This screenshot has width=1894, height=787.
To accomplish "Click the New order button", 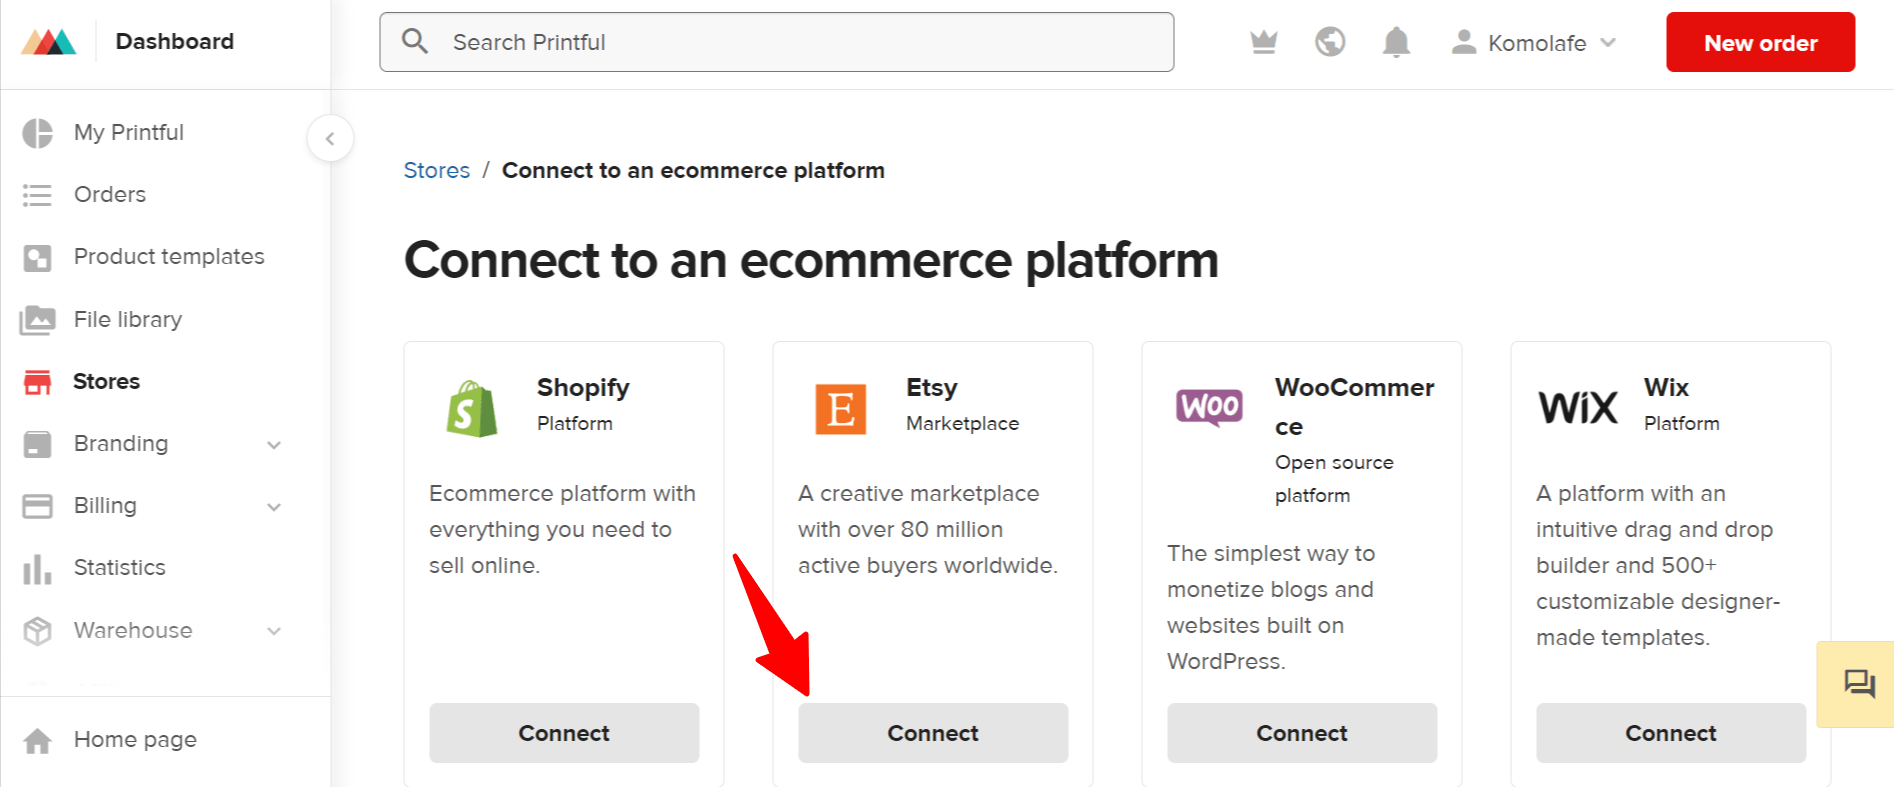I will (x=1760, y=42).
